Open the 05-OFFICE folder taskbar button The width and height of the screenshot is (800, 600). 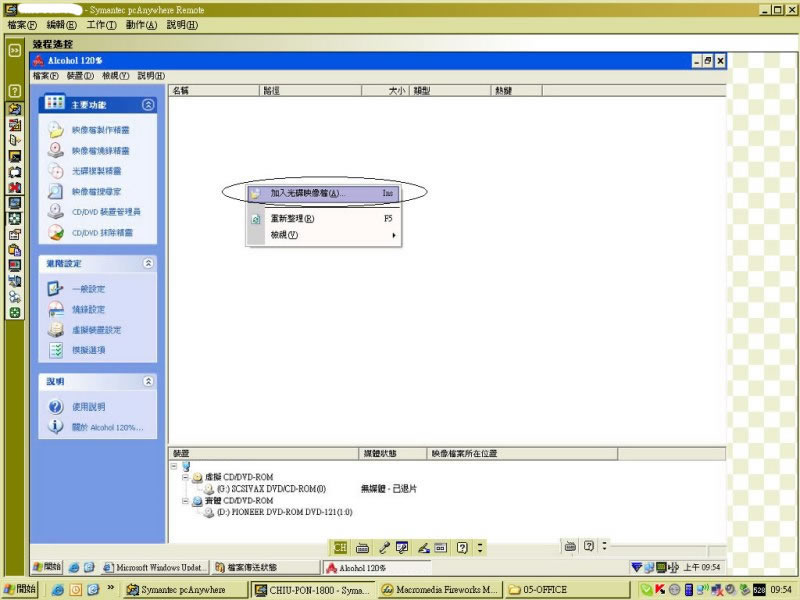point(567,590)
